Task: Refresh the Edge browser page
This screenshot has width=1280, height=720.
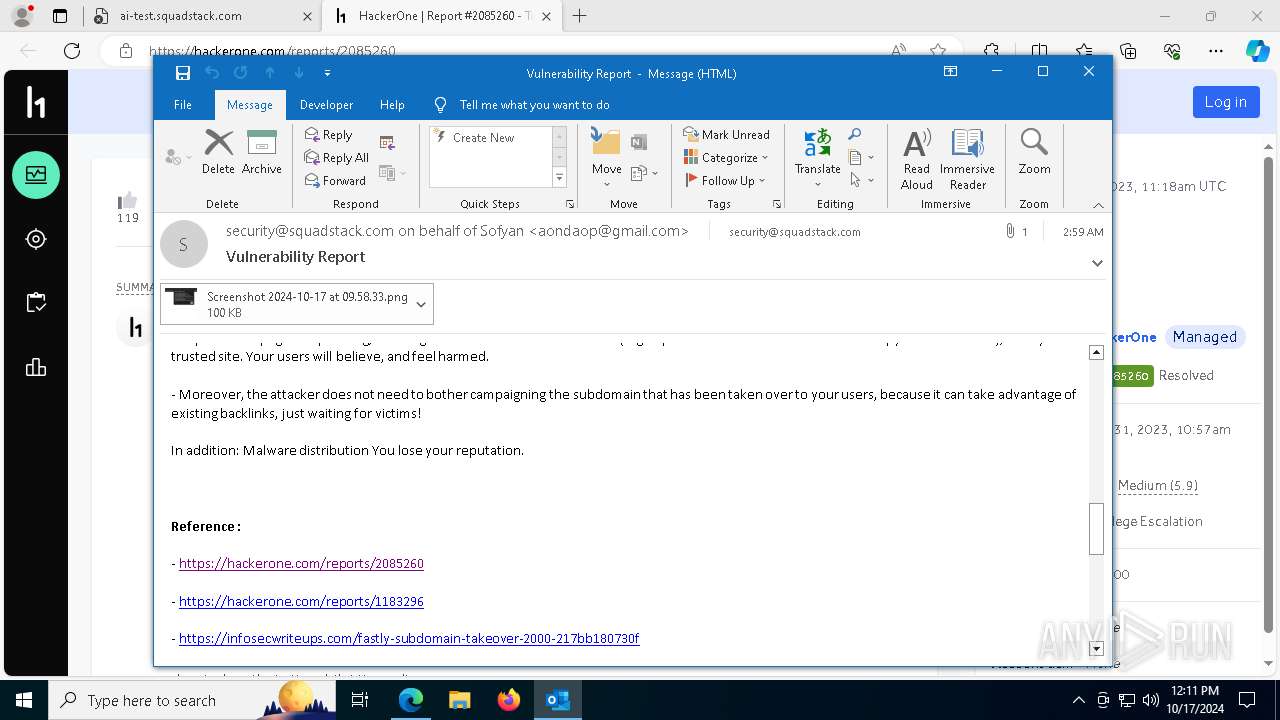Action: tap(72, 51)
